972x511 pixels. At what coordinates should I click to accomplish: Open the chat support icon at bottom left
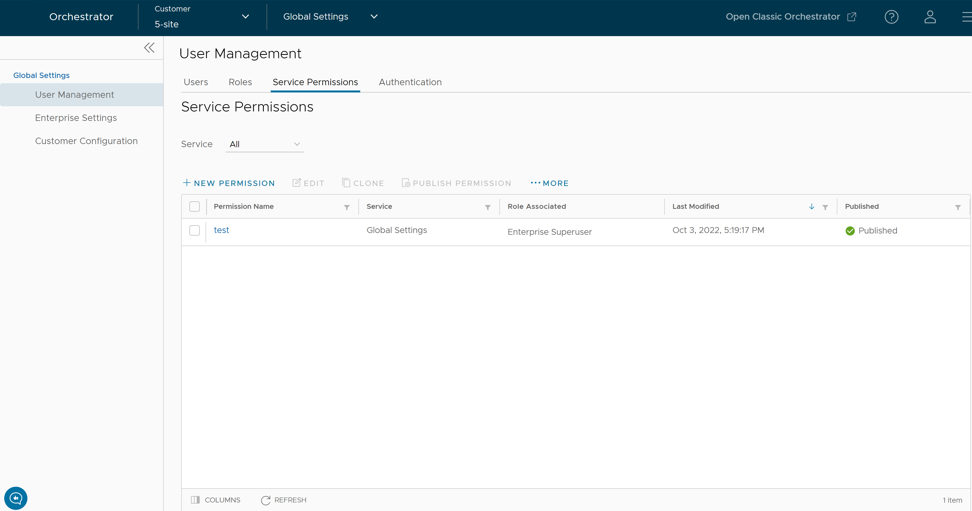click(x=16, y=498)
